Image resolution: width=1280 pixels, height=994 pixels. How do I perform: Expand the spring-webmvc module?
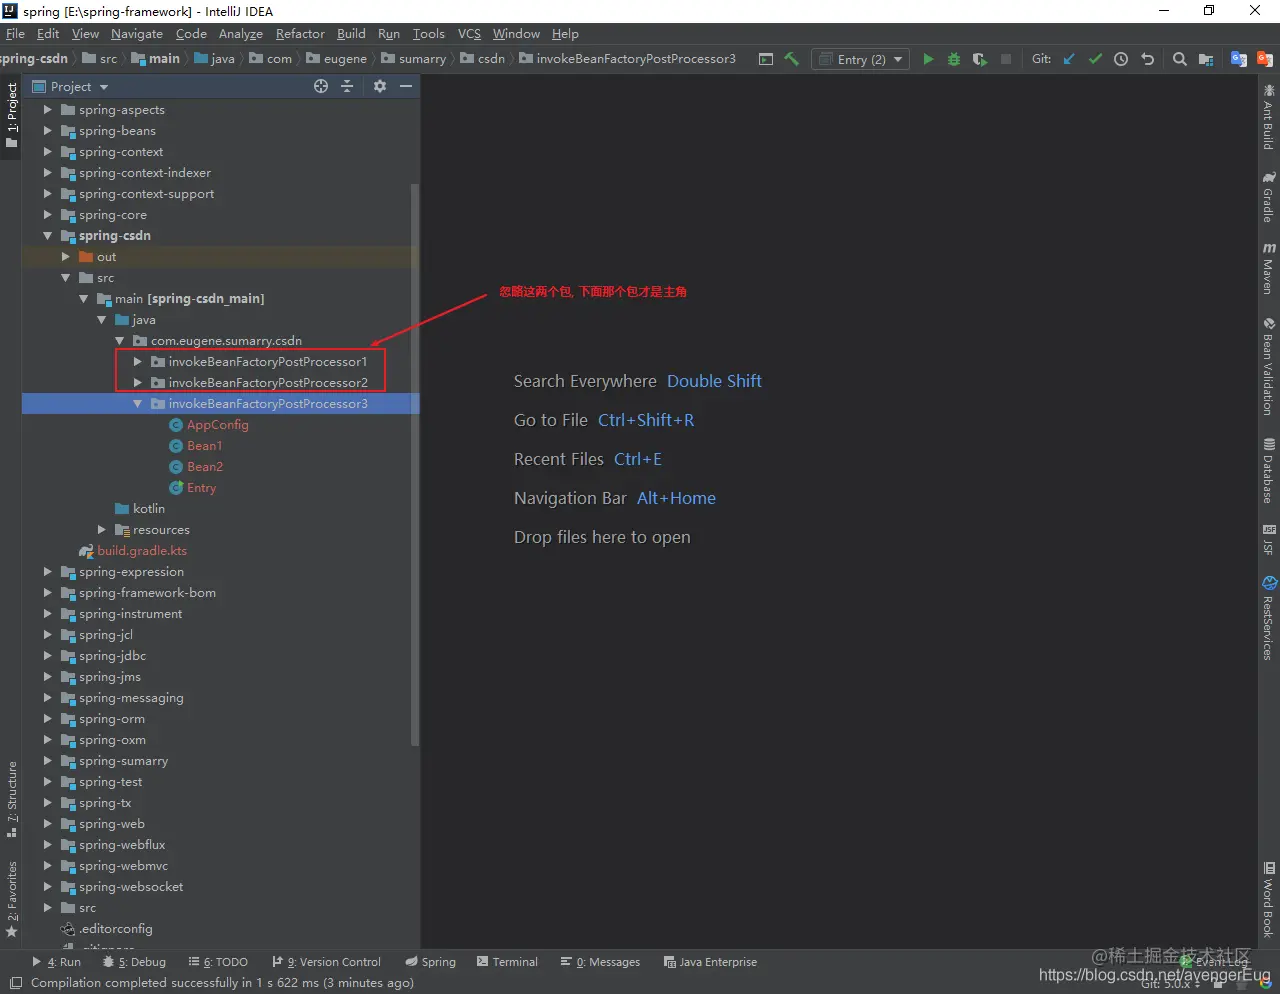pyautogui.click(x=47, y=866)
